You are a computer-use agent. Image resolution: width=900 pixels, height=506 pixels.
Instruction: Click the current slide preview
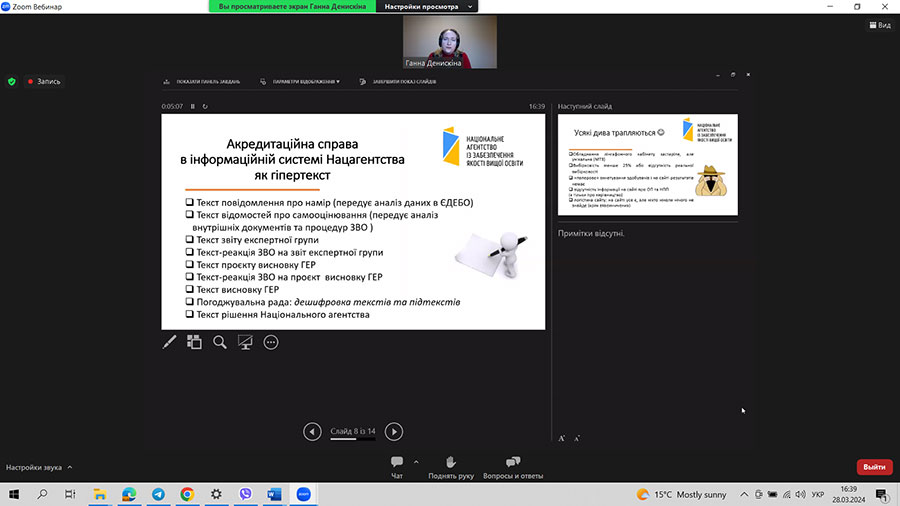point(353,221)
